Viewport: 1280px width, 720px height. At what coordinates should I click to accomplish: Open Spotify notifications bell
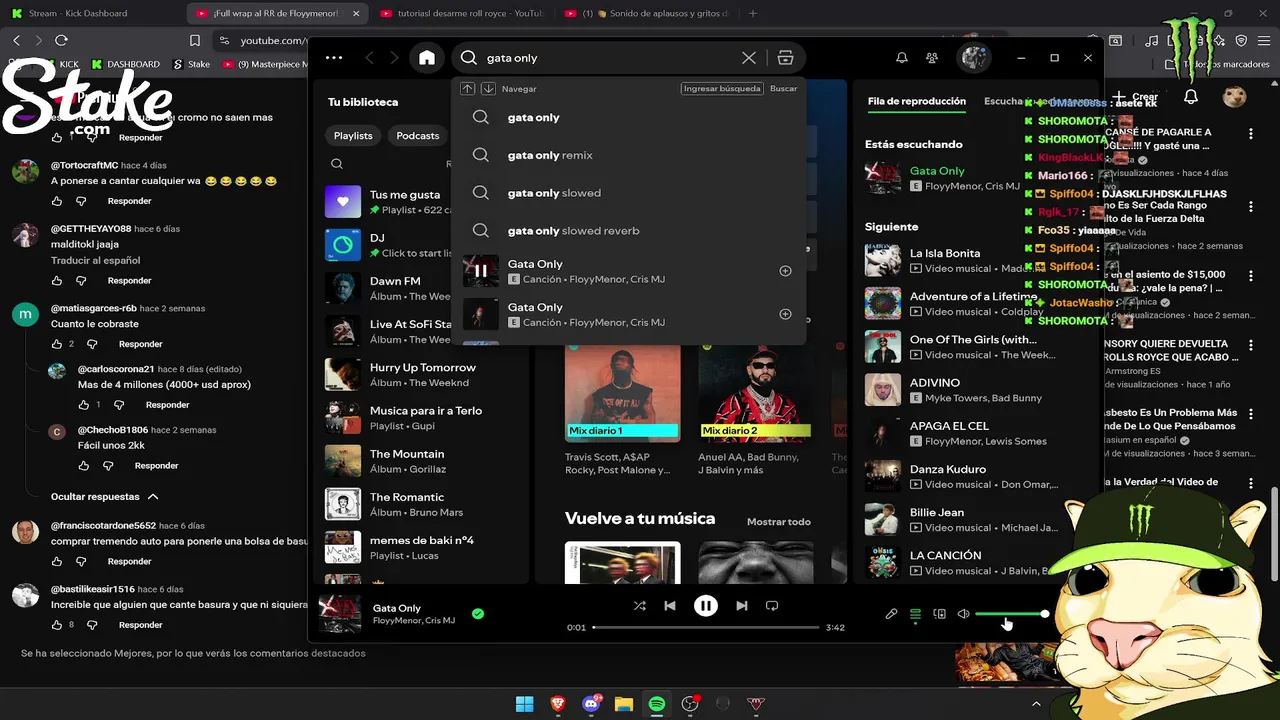pyautogui.click(x=902, y=58)
